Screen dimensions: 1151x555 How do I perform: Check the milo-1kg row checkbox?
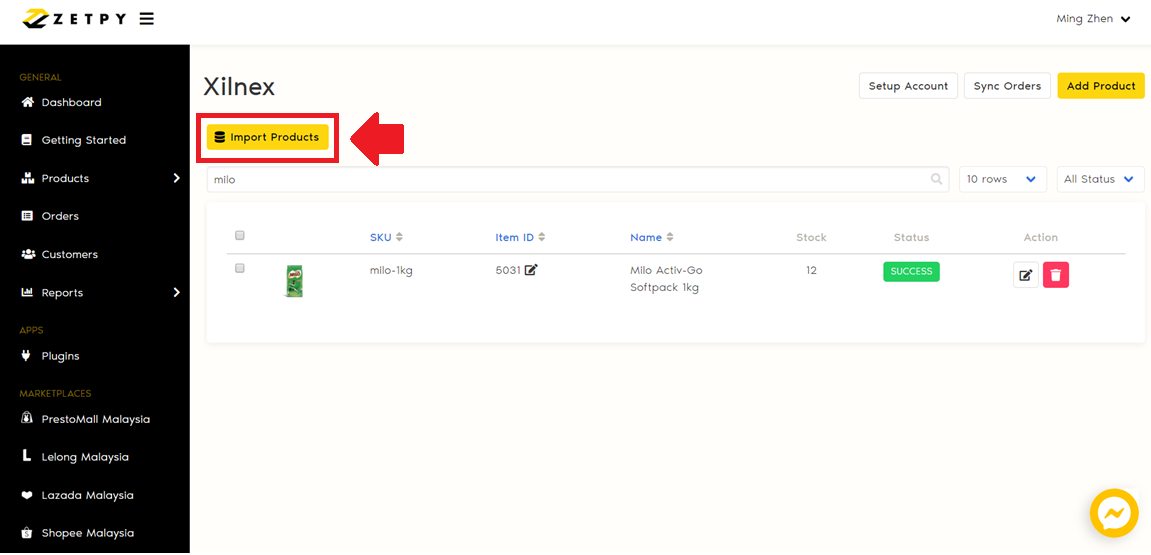(x=239, y=269)
